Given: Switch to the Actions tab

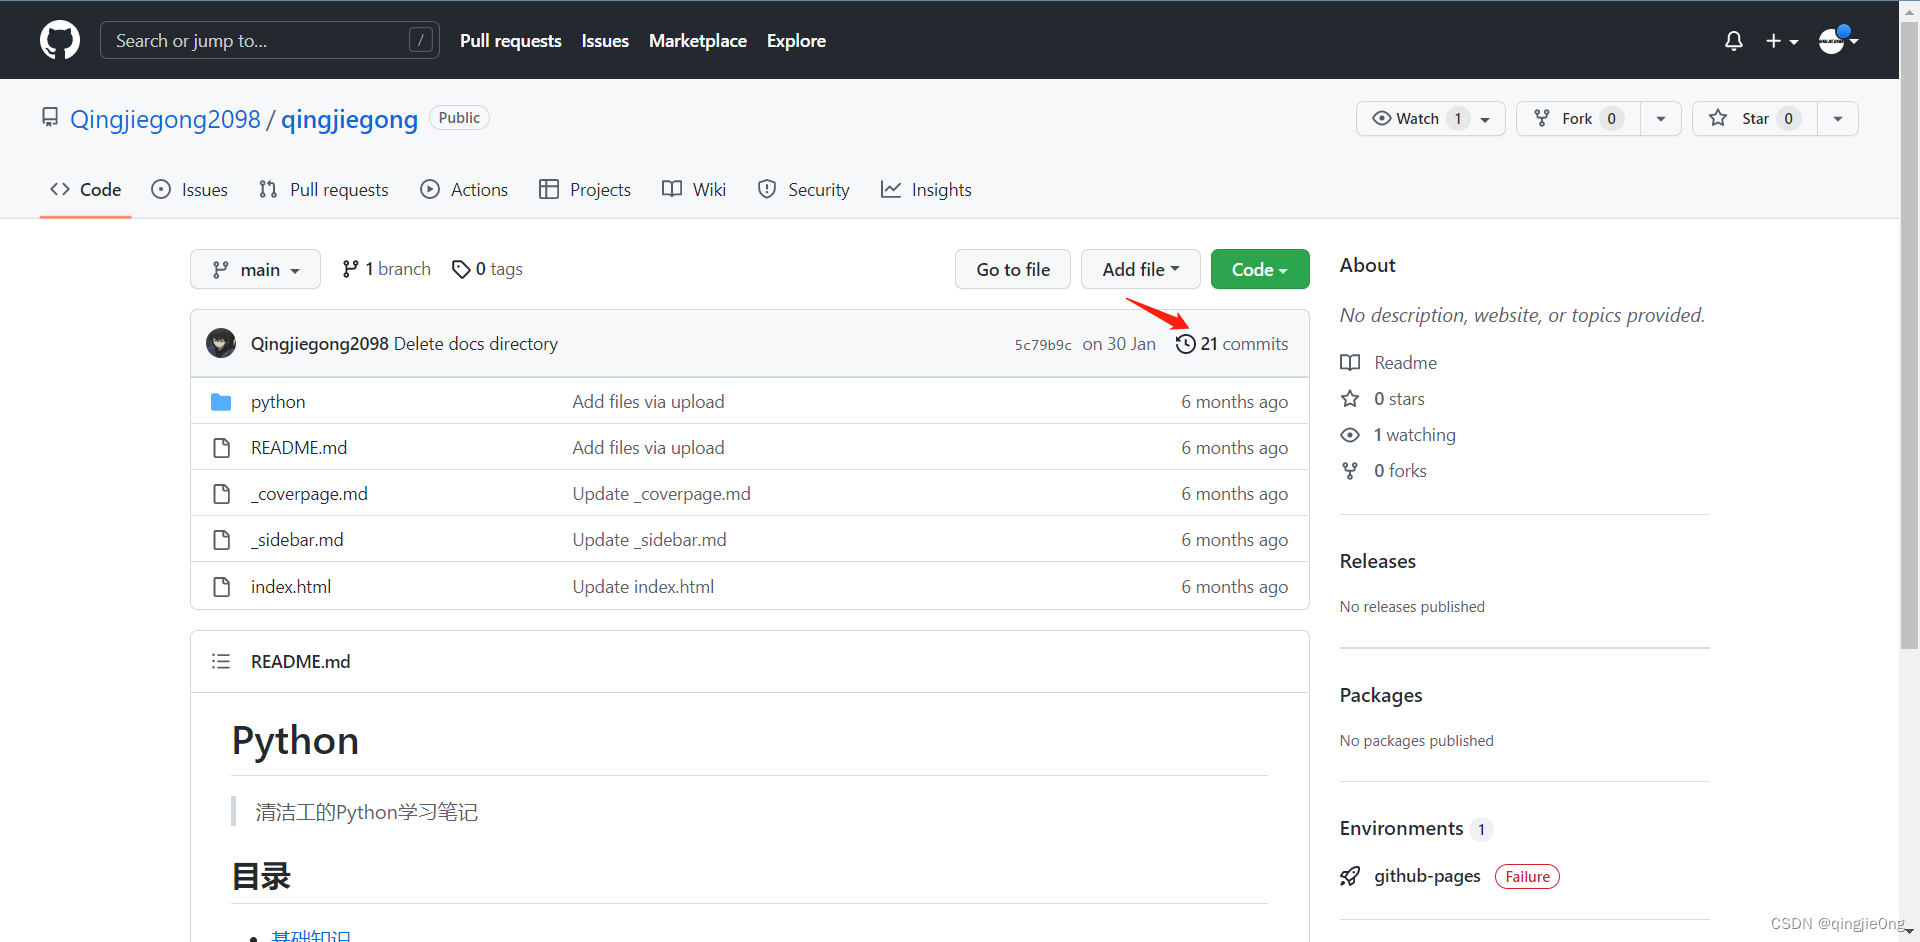Looking at the screenshot, I should click(464, 189).
